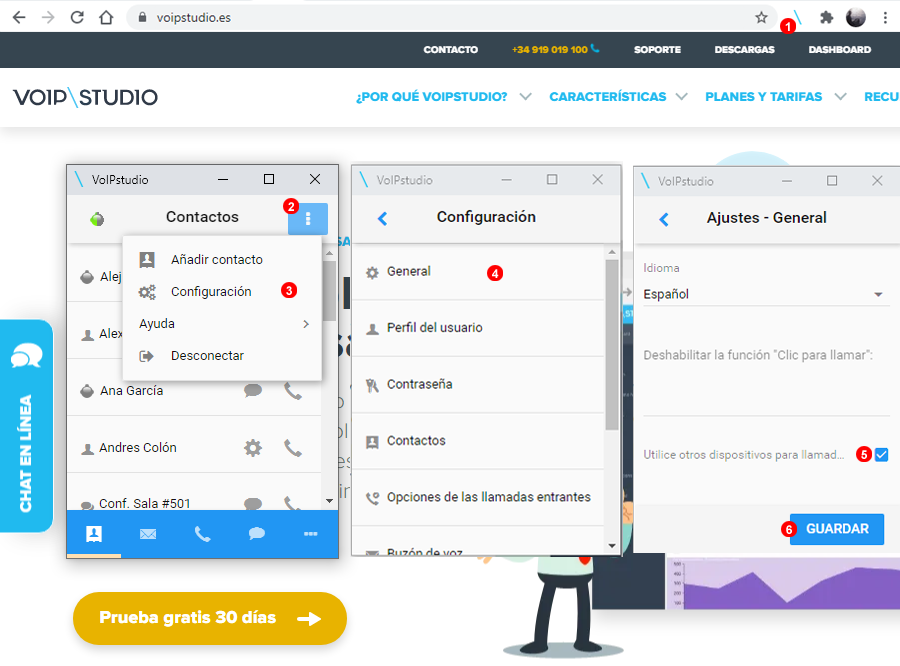Image resolution: width=900 pixels, height=666 pixels.
Task: Select Andres Colón contact row
Action: tap(195, 448)
